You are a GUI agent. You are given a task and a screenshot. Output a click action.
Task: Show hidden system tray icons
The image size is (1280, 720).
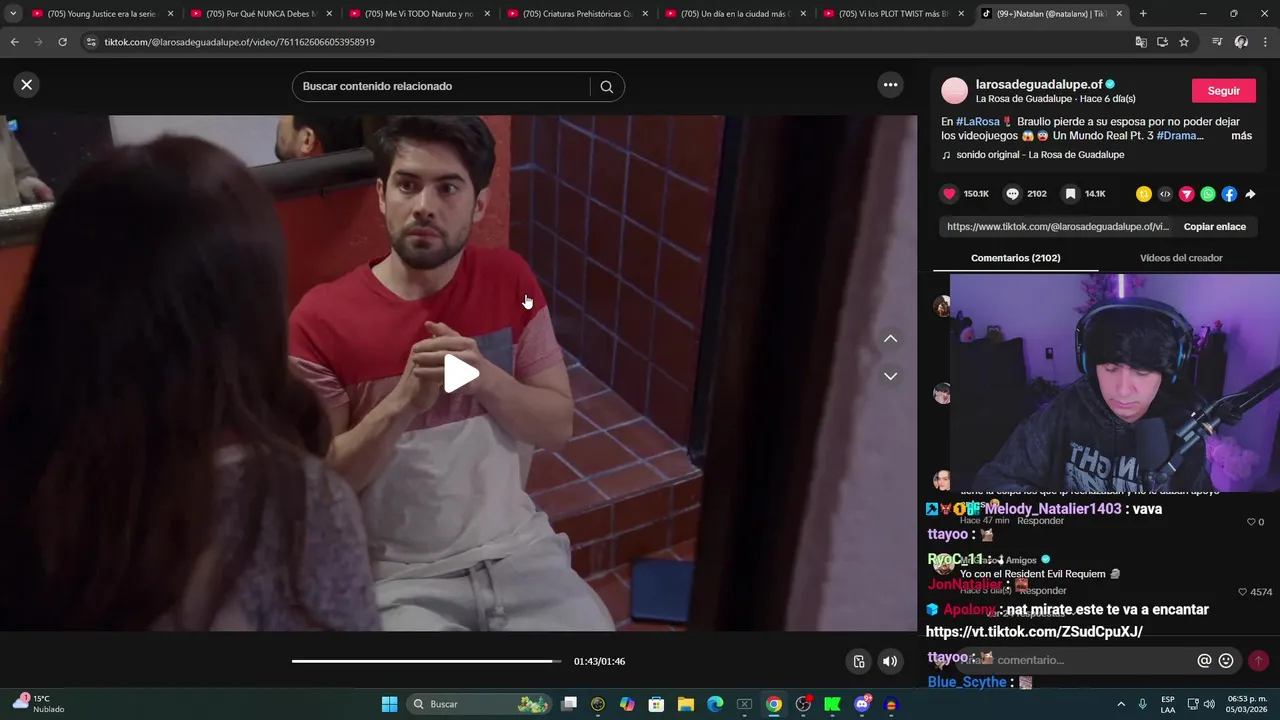[1120, 704]
